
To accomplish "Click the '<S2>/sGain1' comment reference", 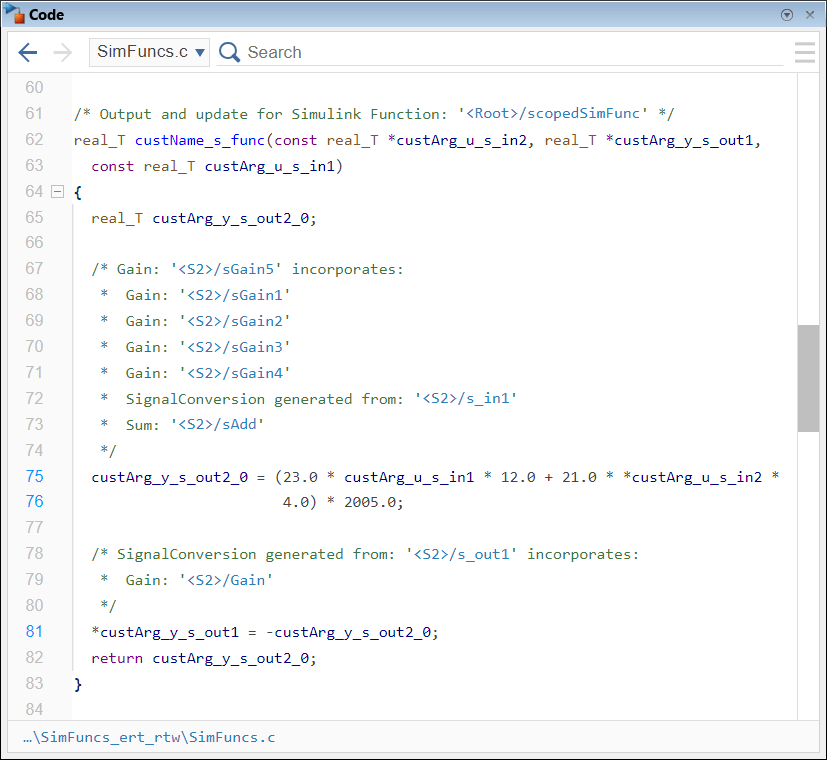I will (239, 294).
